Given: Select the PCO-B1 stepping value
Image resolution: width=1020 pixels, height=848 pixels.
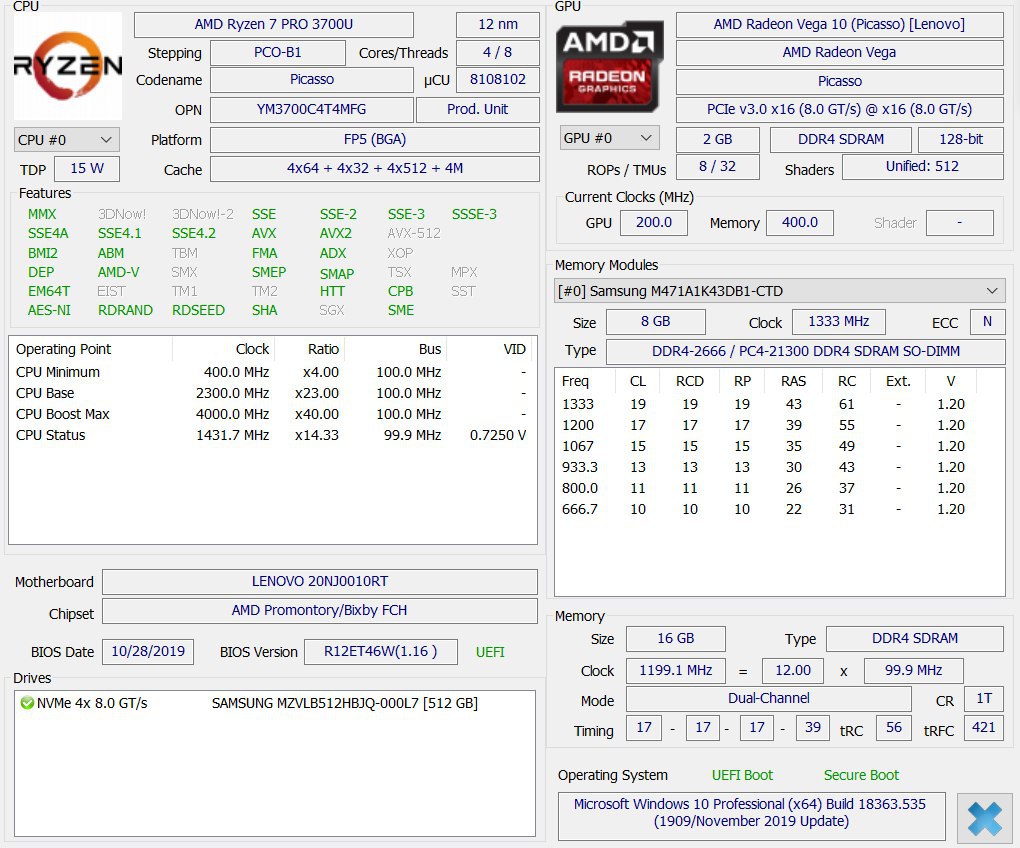Looking at the screenshot, I should (278, 53).
